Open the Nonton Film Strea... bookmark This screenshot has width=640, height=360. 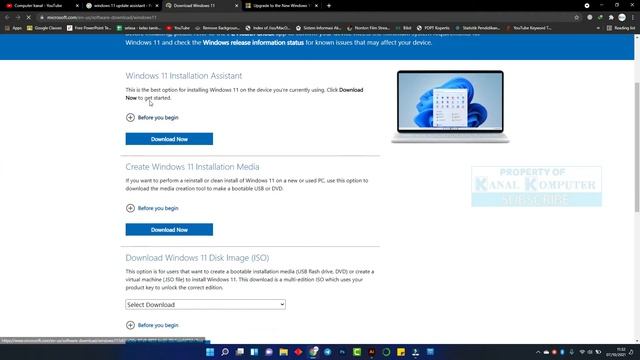tap(368, 28)
